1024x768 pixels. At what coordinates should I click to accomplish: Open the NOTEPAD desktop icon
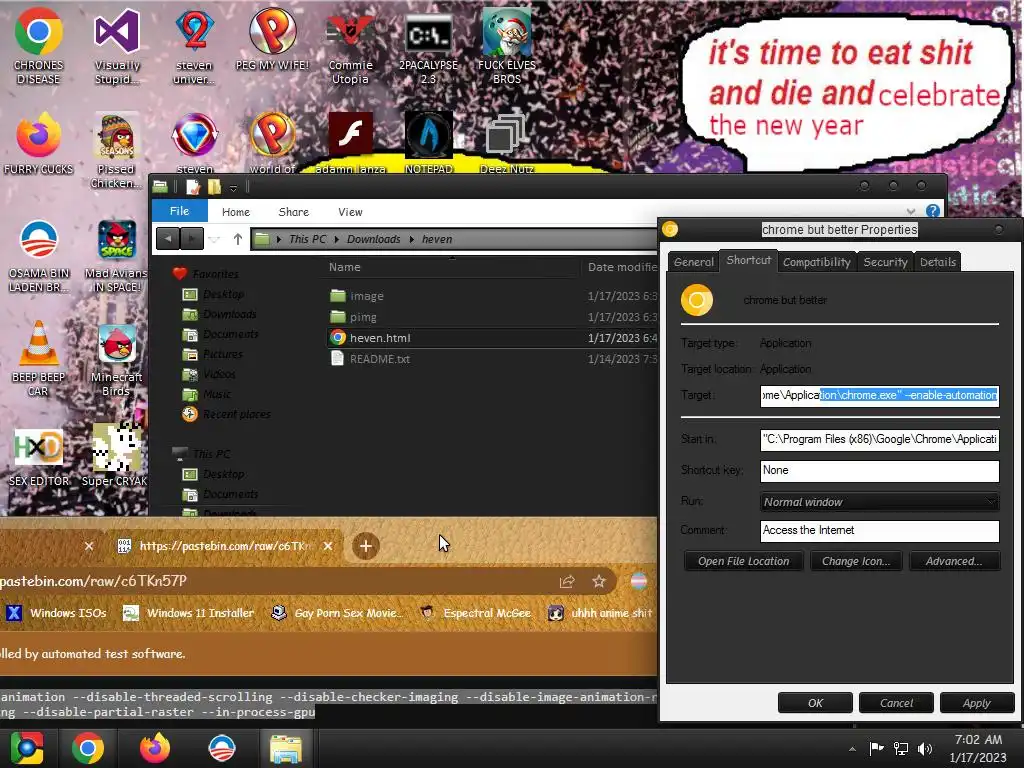tap(428, 142)
